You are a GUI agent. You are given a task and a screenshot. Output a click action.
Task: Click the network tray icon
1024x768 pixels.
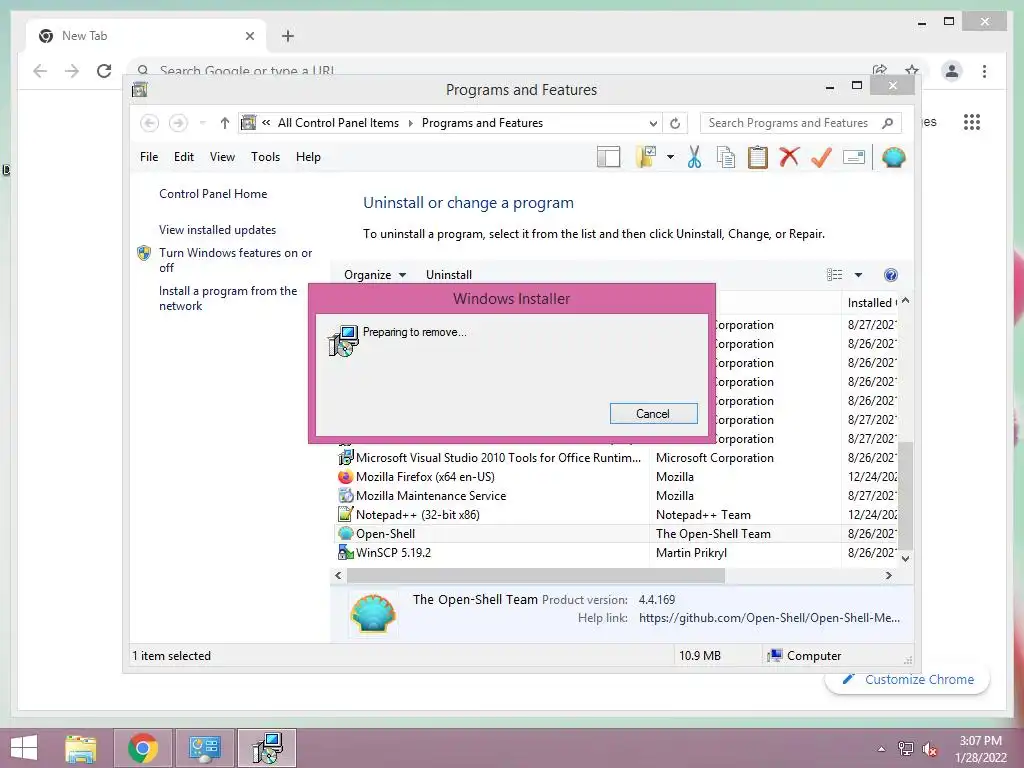coord(906,749)
